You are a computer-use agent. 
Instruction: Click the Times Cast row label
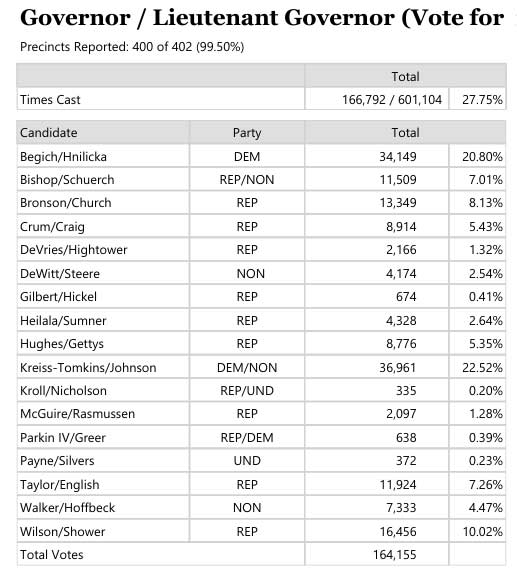[x=50, y=100]
